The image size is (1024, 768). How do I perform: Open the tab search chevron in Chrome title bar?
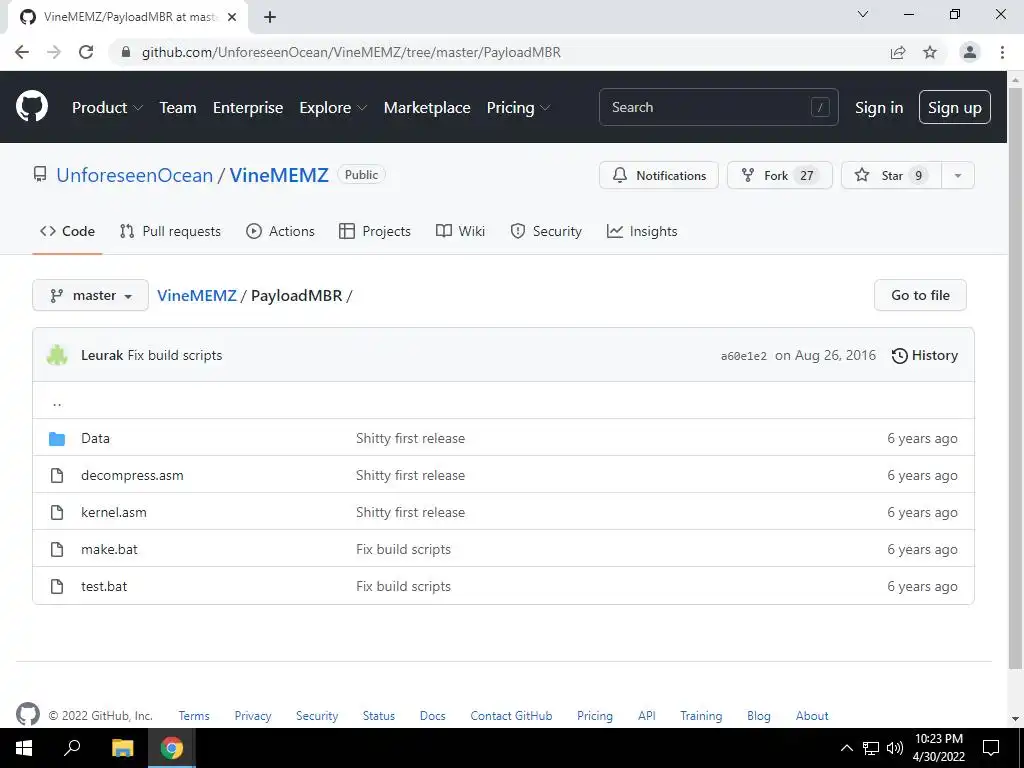(863, 14)
